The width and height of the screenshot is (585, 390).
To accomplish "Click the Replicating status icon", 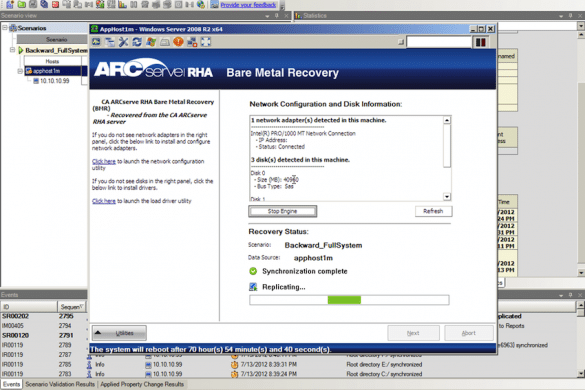I will [253, 287].
